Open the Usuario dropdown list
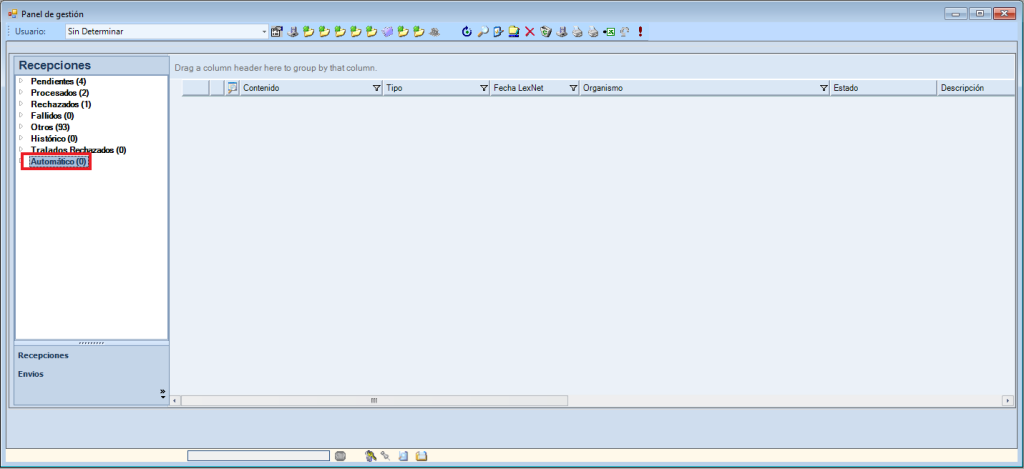The width and height of the screenshot is (1024, 469). [264, 32]
